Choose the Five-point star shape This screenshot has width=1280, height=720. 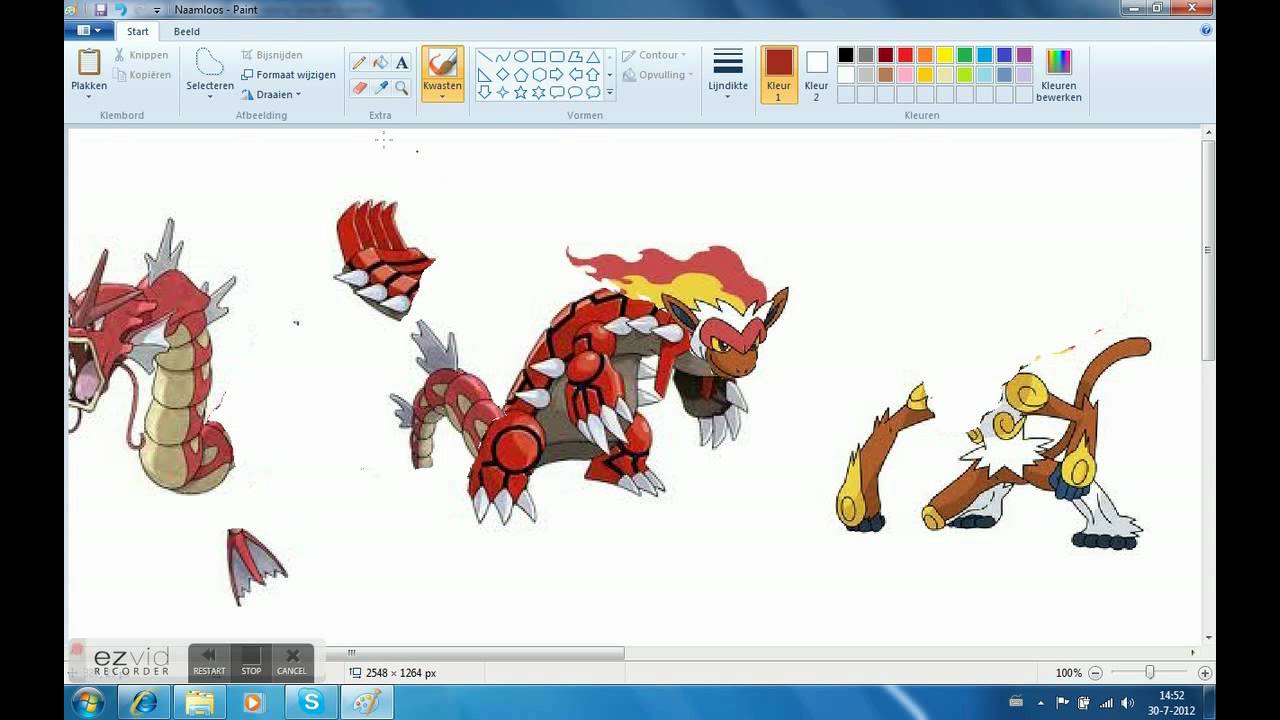pyautogui.click(x=521, y=92)
